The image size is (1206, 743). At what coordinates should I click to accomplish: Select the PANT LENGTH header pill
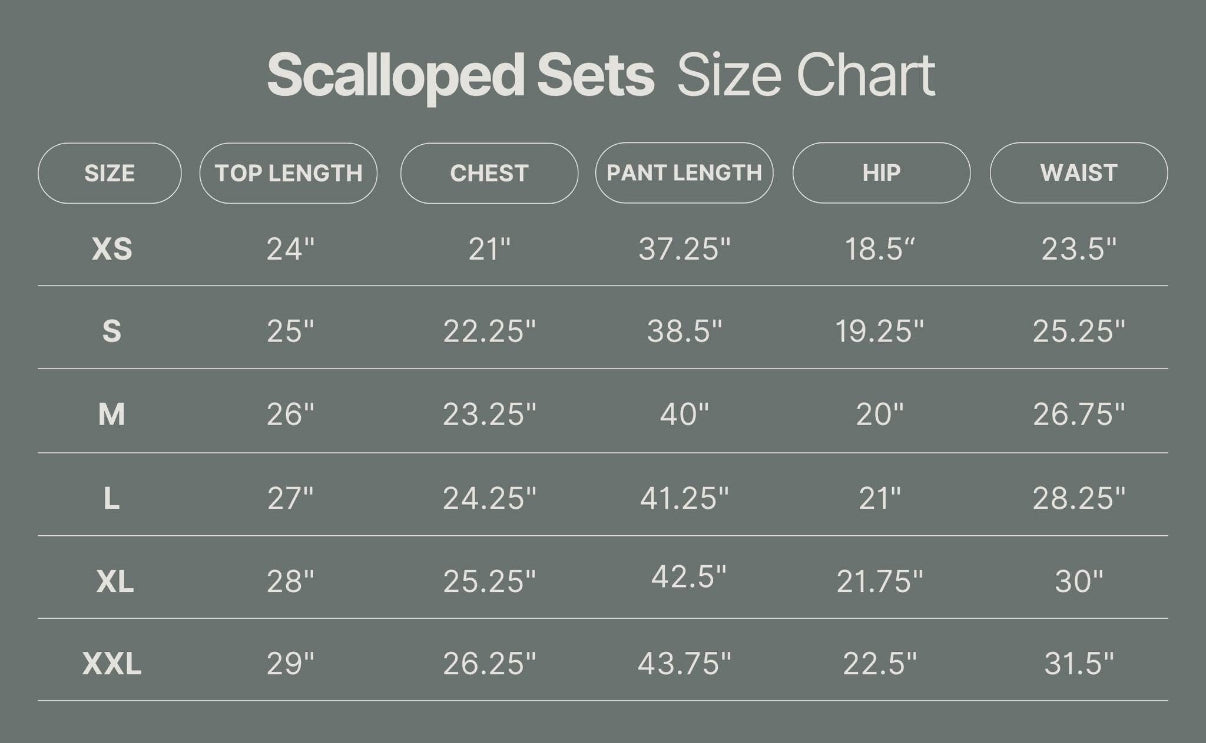(x=684, y=173)
